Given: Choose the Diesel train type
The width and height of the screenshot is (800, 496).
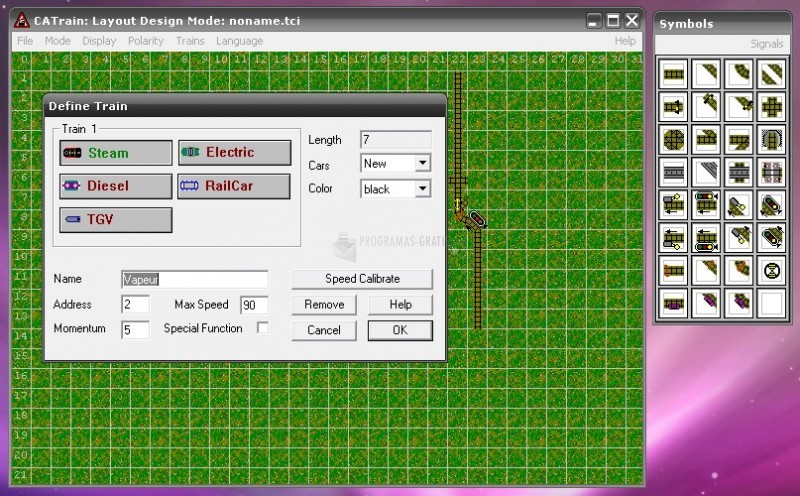Looking at the screenshot, I should click(116, 186).
